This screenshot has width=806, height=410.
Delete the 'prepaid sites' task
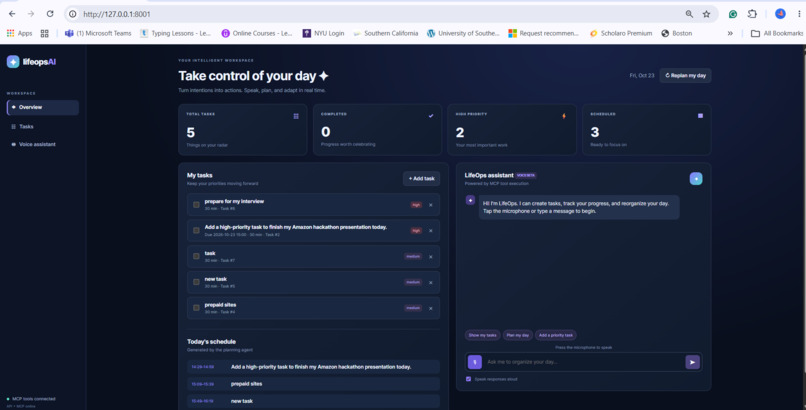click(x=431, y=308)
